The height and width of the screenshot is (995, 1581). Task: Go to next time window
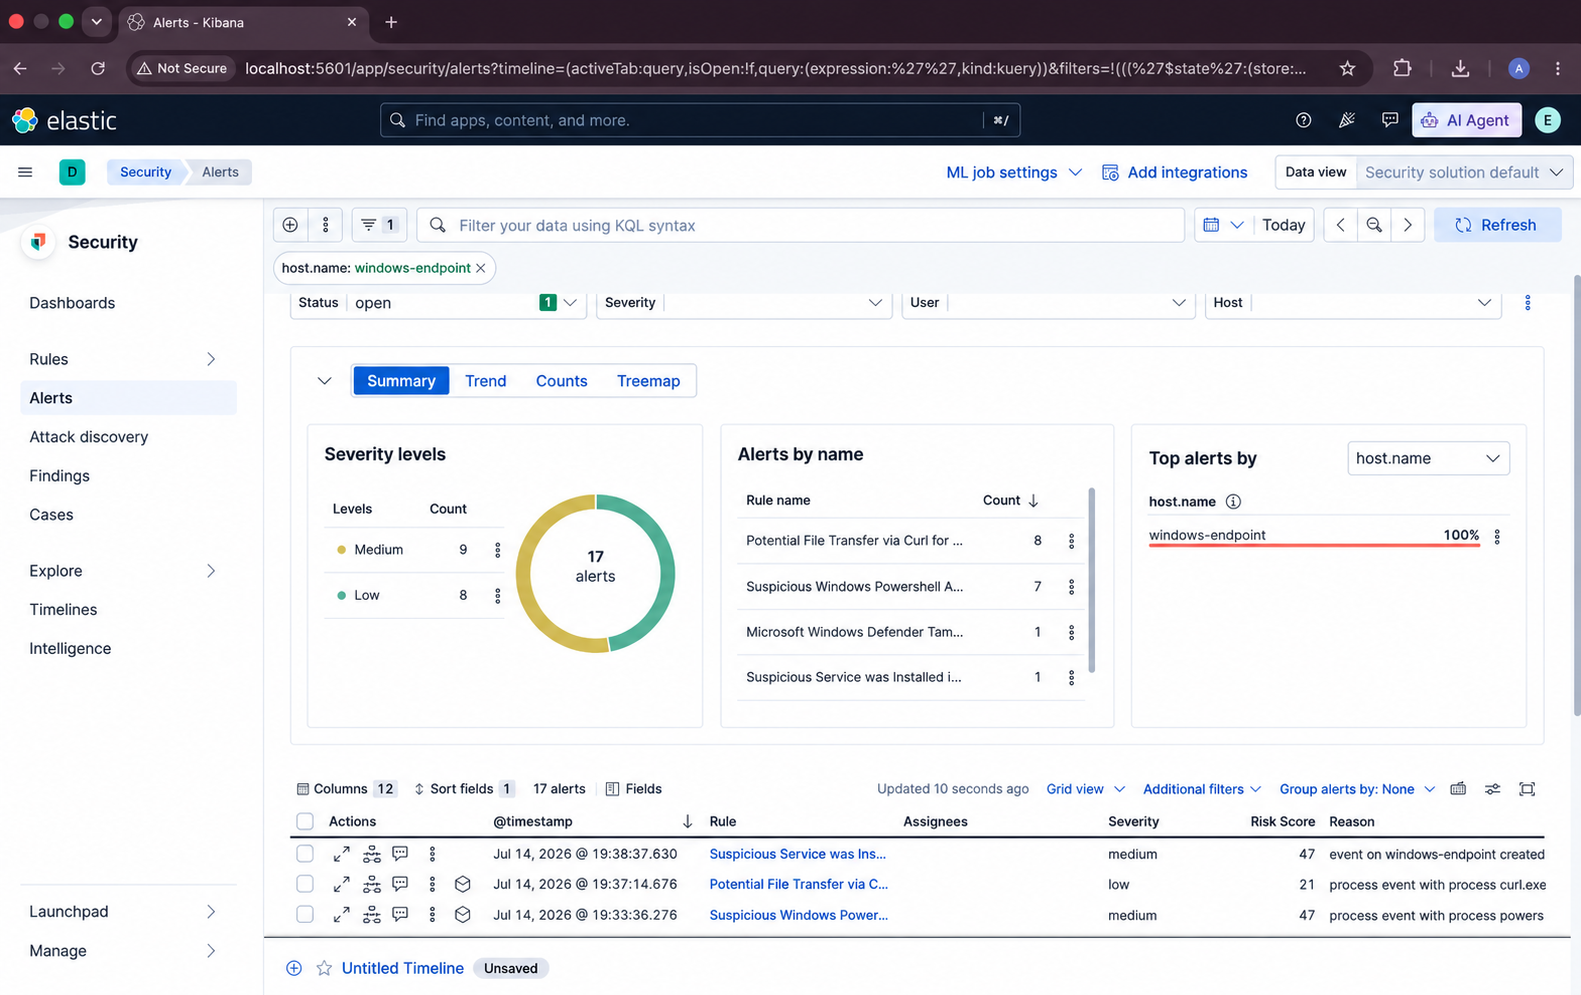1407,225
